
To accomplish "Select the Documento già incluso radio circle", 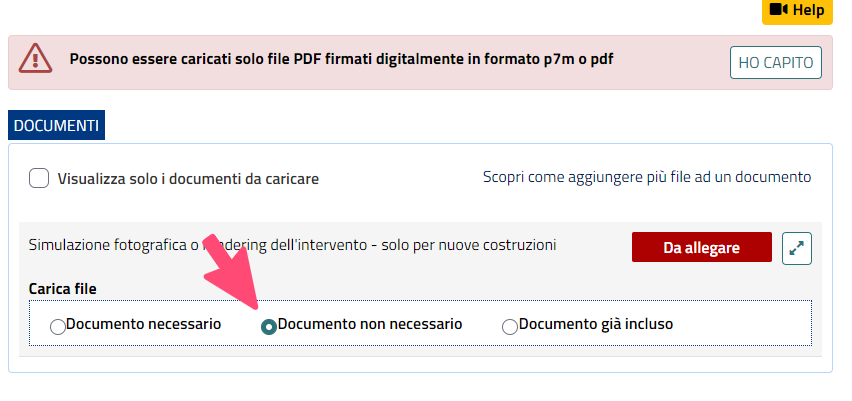I will coord(510,327).
